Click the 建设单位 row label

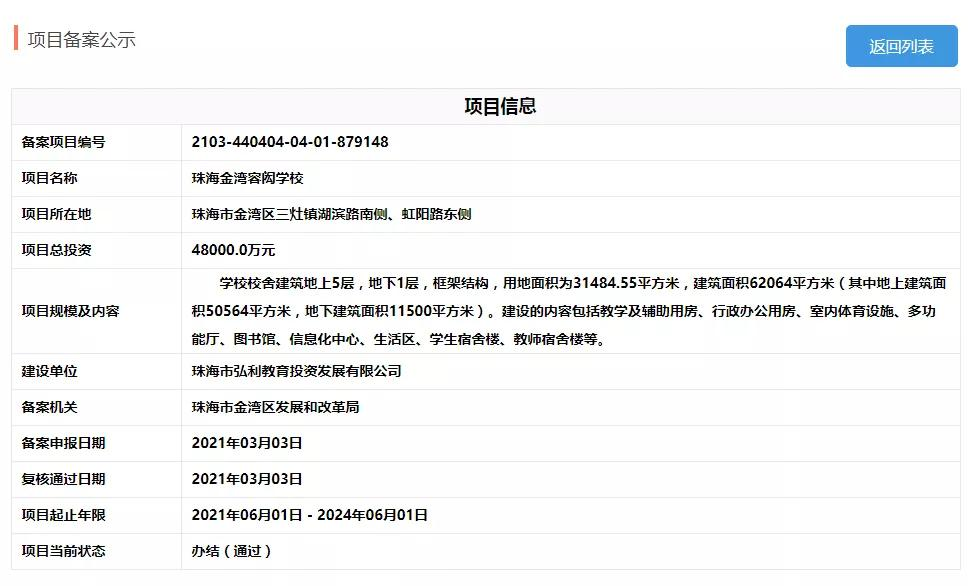point(53,371)
